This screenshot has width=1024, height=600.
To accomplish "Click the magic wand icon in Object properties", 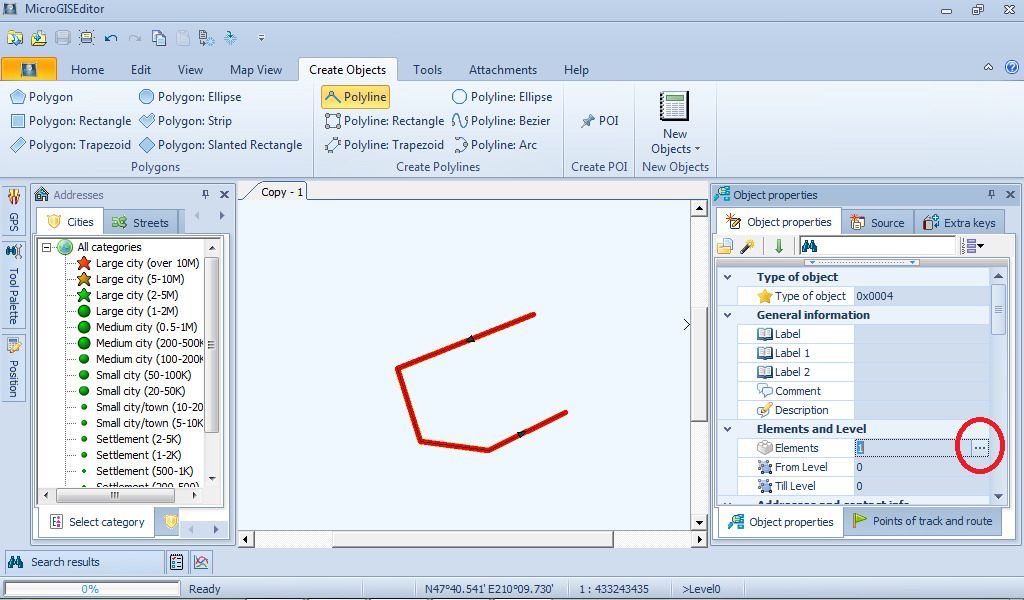I will 747,246.
